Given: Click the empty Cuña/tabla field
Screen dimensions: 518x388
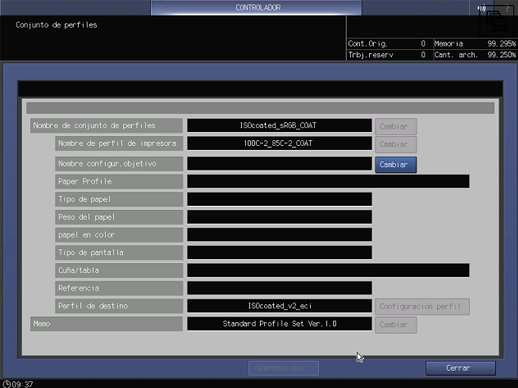Looking at the screenshot, I should pyautogui.click(x=328, y=270).
